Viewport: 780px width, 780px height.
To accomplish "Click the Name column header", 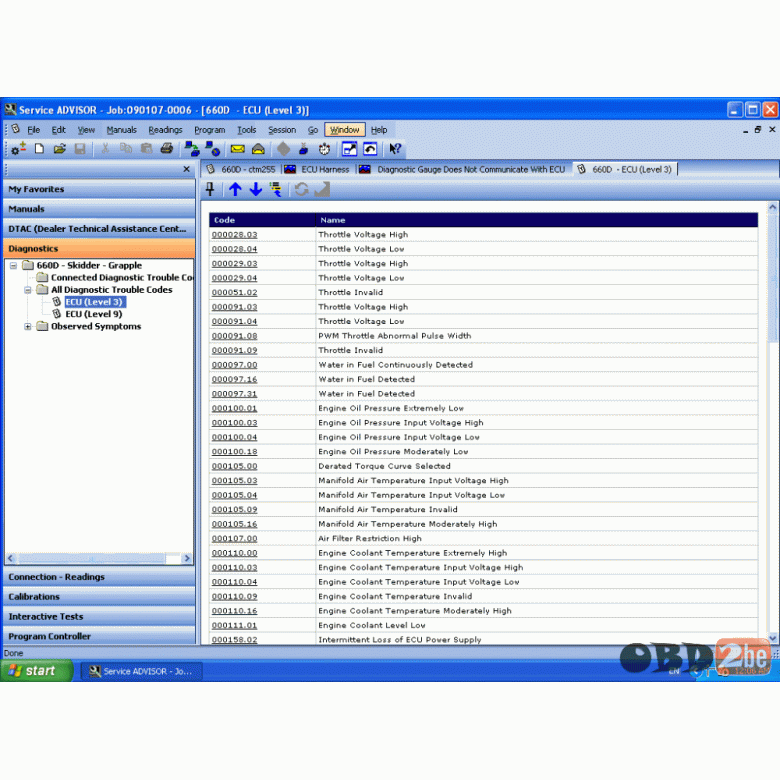I will pos(537,220).
